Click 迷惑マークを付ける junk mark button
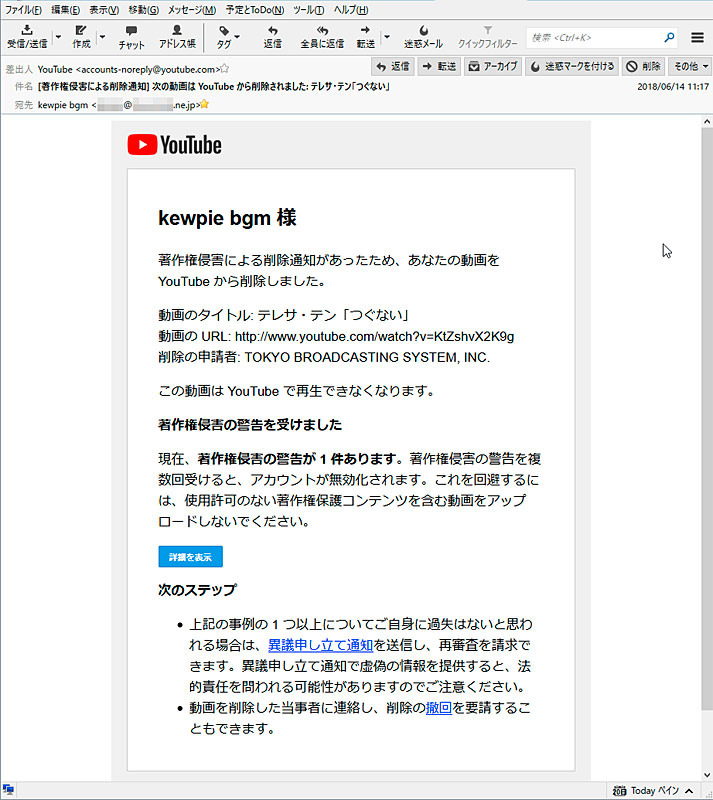The height and width of the screenshot is (800, 713). pyautogui.click(x=572, y=67)
